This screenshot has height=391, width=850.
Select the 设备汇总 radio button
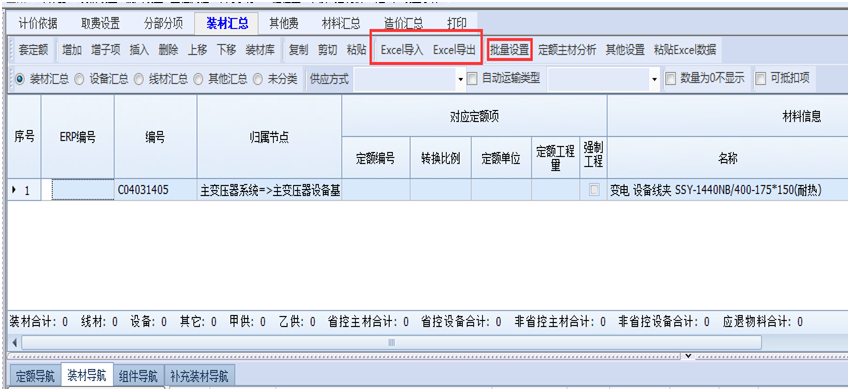(x=80, y=79)
